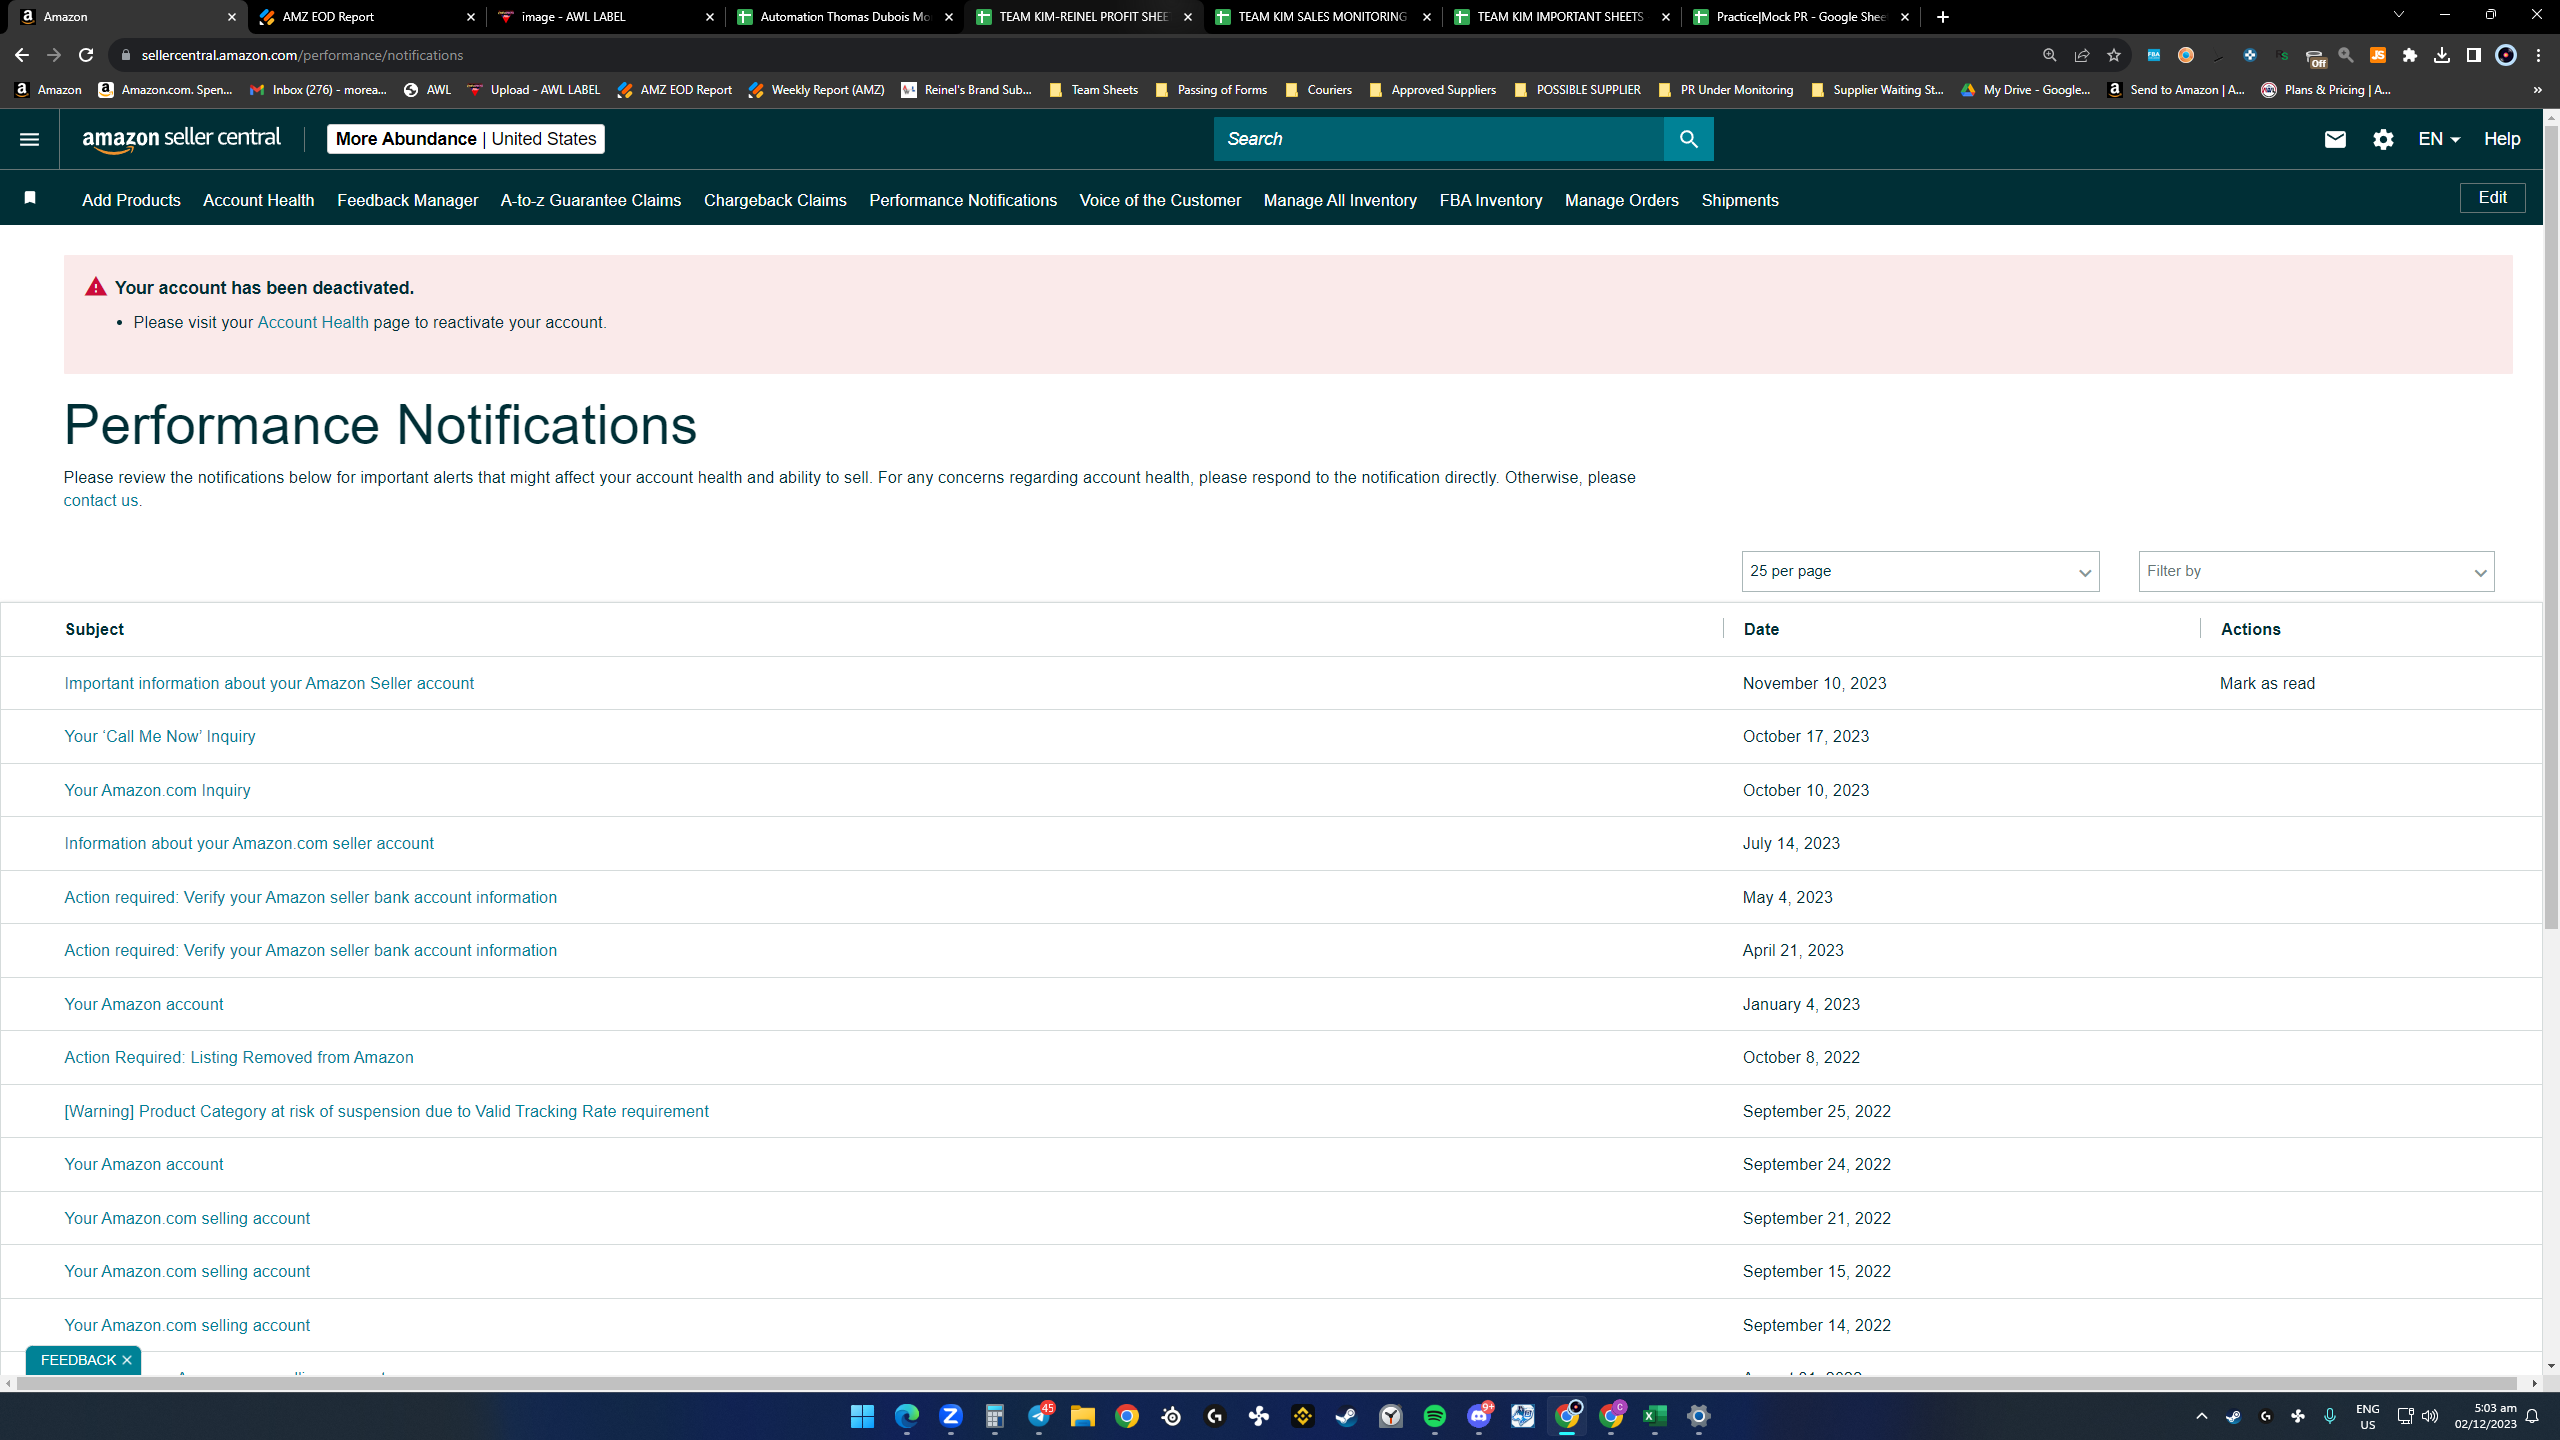2560x1440 pixels.
Task: Open a new browser tab
Action: (x=1942, y=17)
